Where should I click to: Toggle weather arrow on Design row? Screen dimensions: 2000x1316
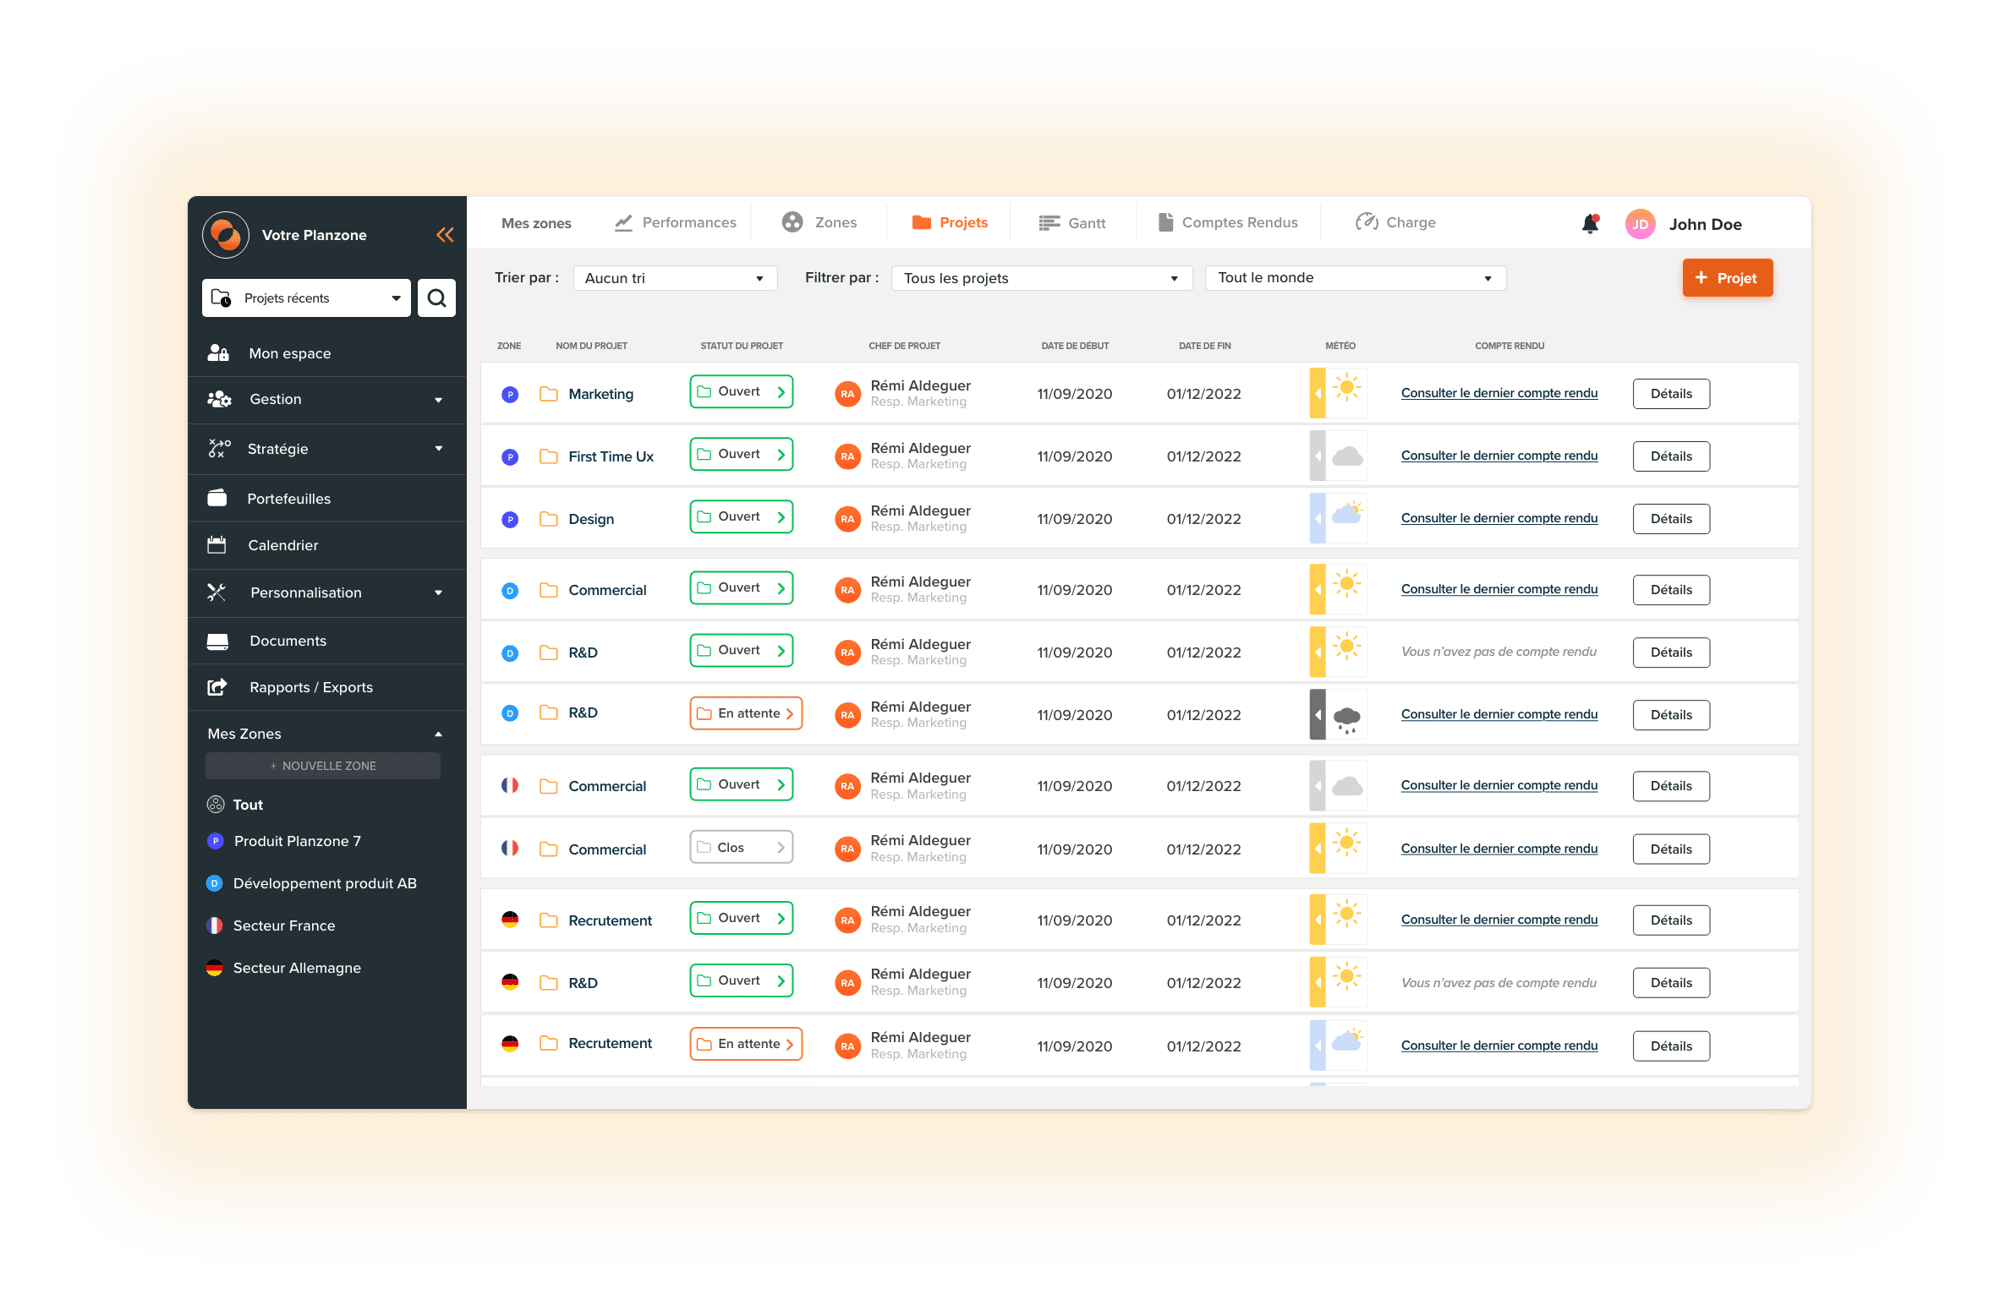pyautogui.click(x=1318, y=518)
